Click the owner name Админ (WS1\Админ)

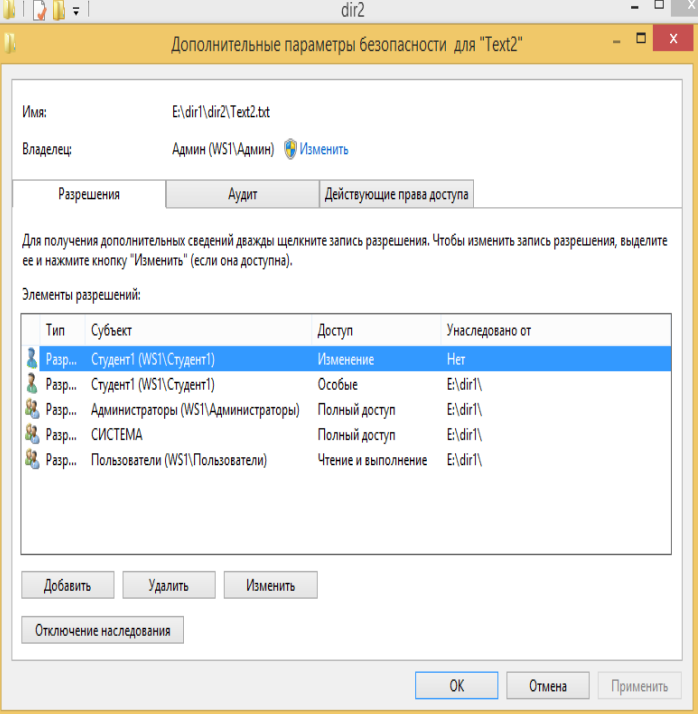pyautogui.click(x=223, y=149)
